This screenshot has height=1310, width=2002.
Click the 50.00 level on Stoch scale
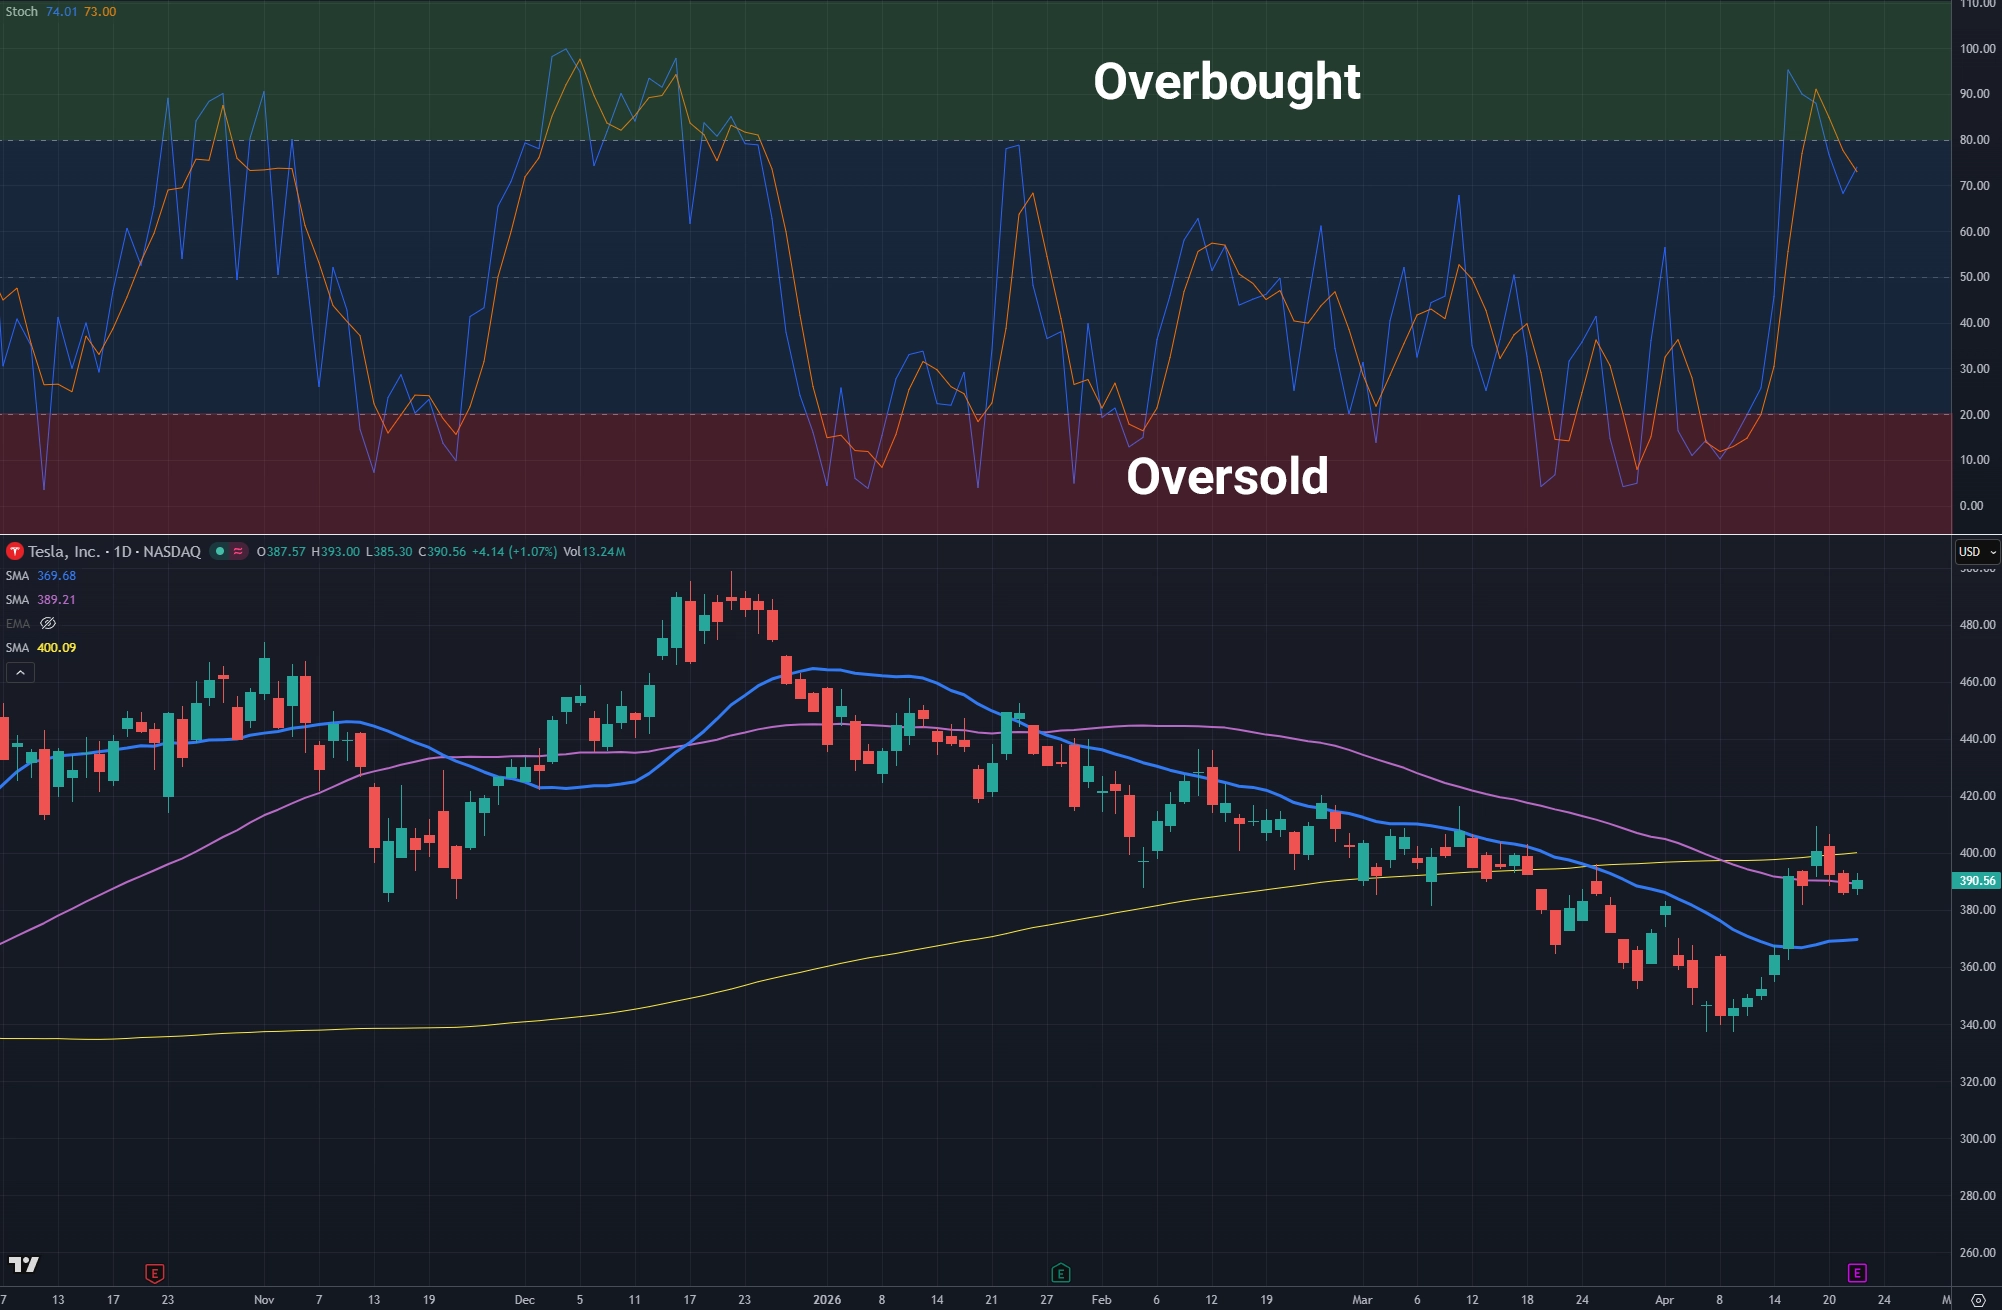click(1975, 277)
